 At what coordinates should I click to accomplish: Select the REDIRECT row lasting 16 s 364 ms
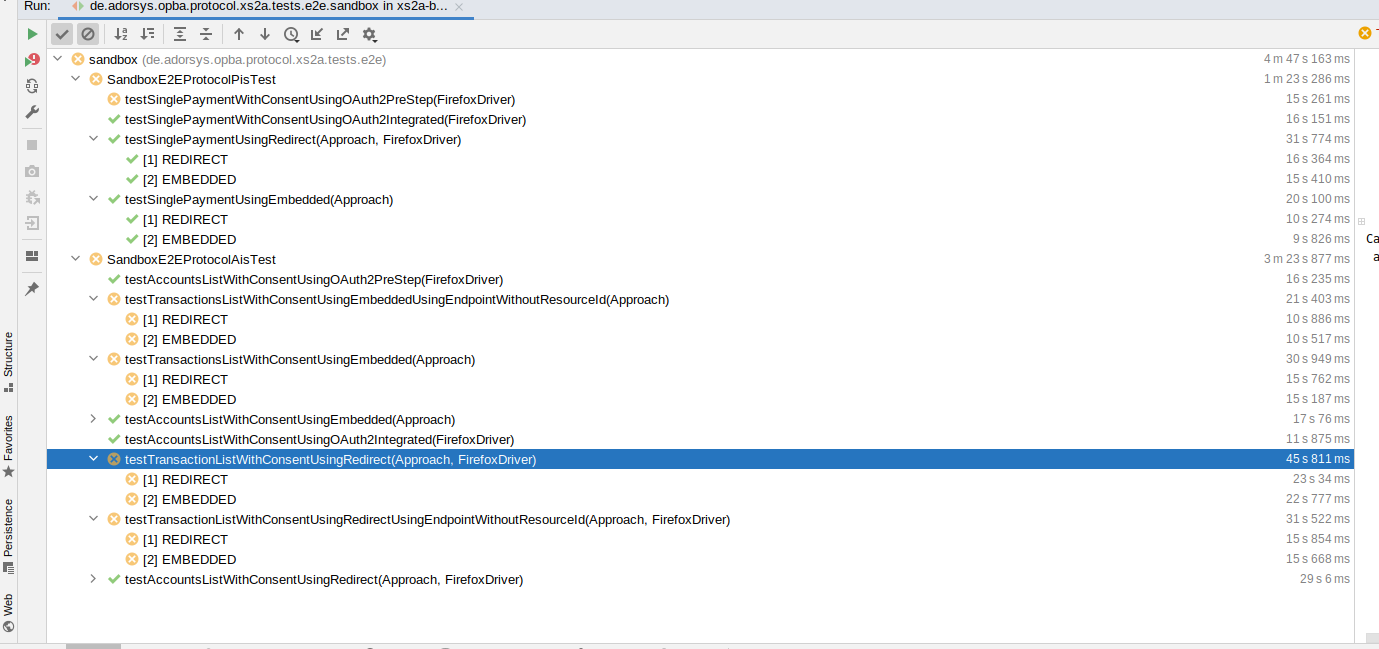(699, 160)
